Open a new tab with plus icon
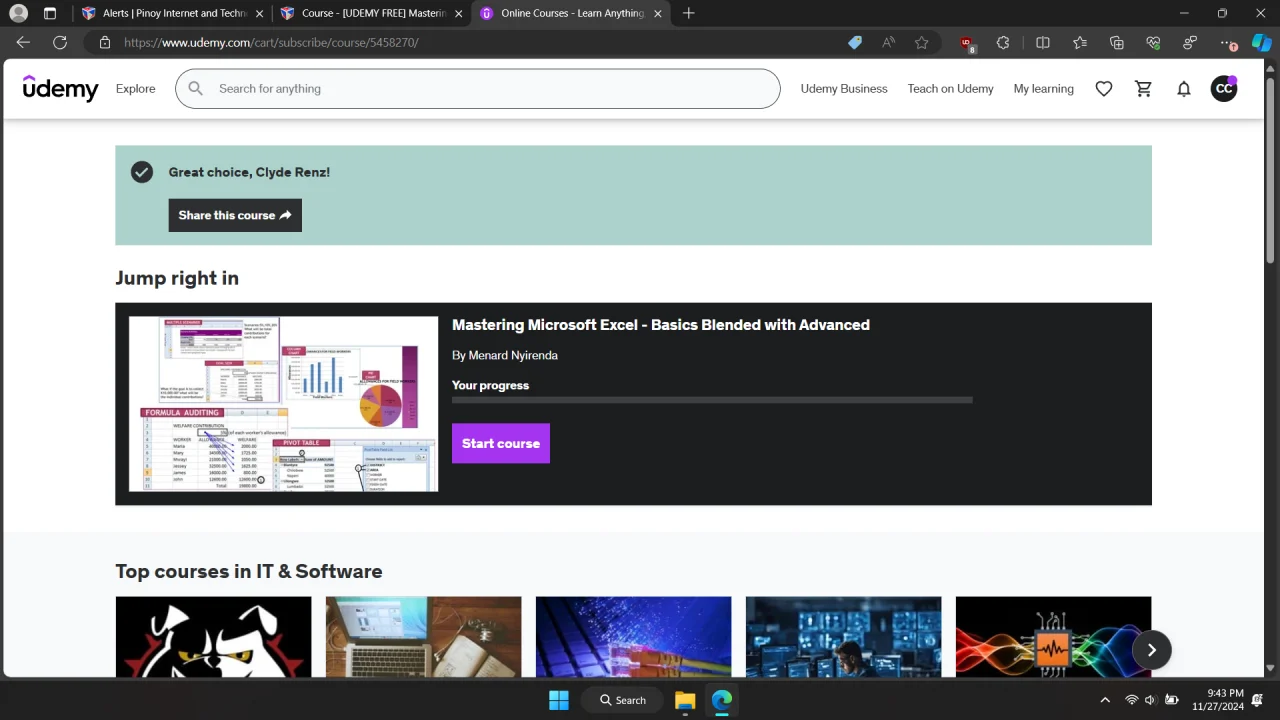 pos(688,13)
